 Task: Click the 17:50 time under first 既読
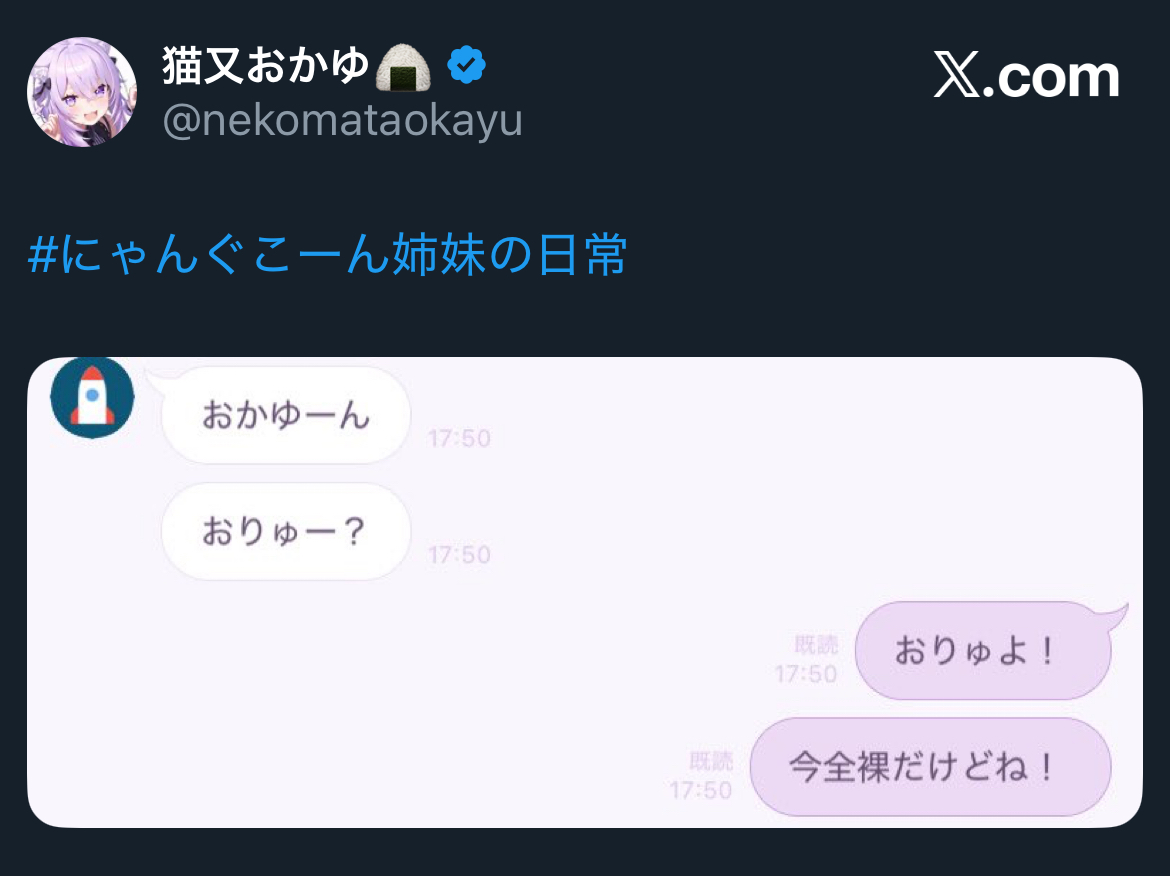[806, 674]
